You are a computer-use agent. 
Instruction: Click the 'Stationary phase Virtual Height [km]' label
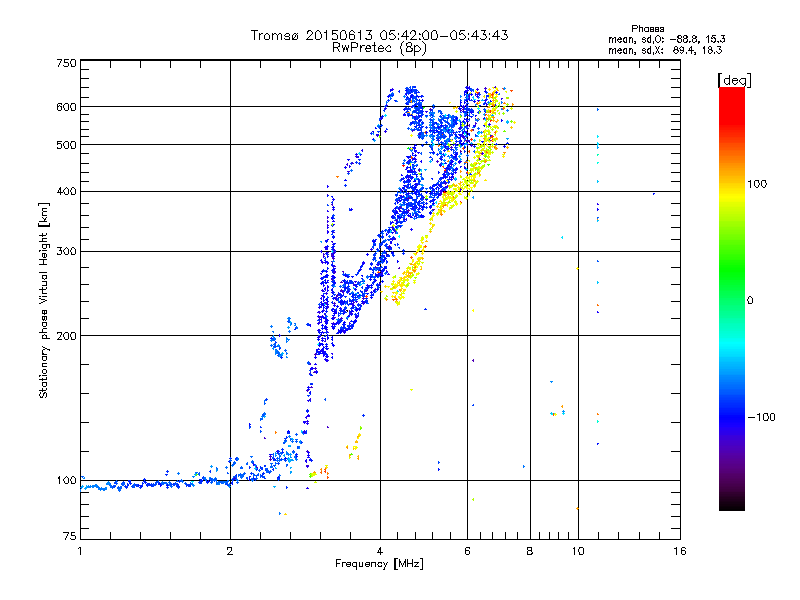44,301
